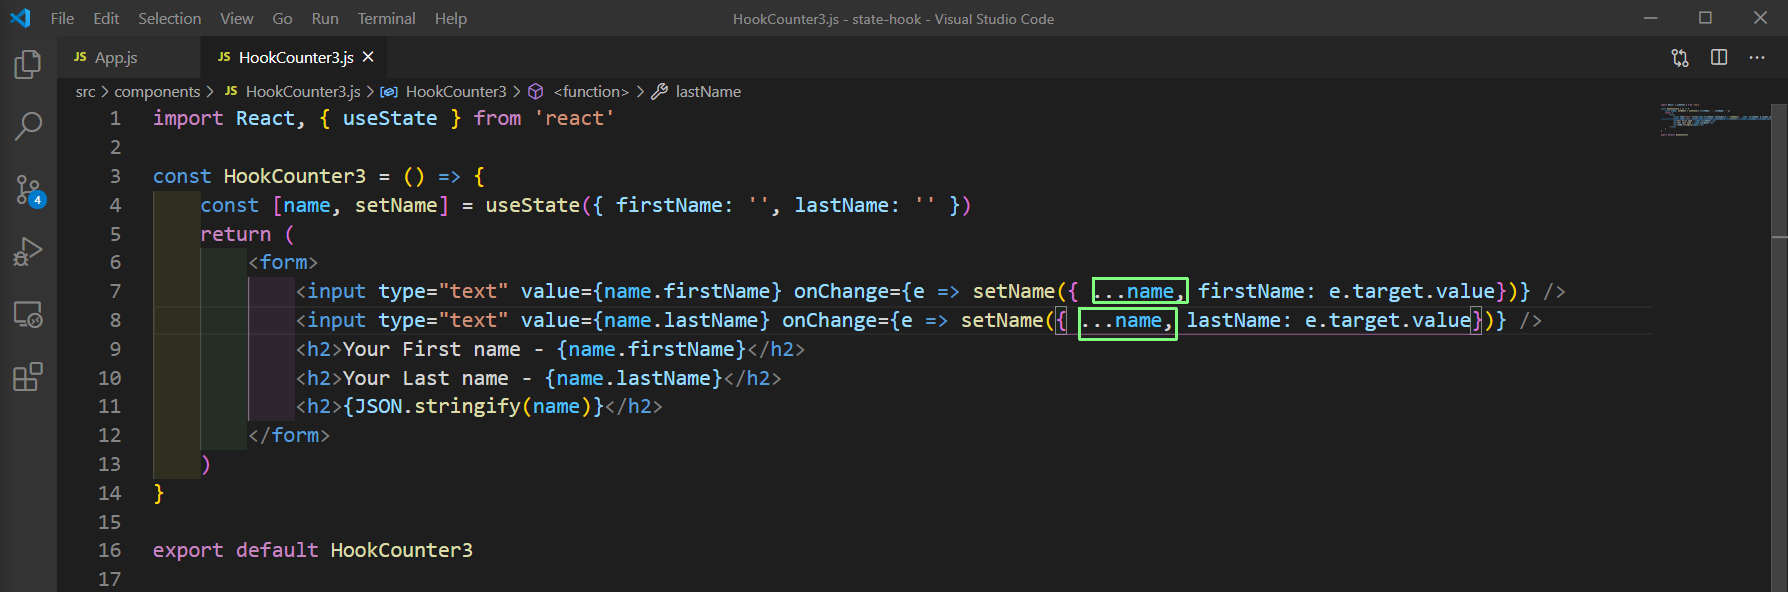Click the wrench property icon before lastName

point(659,91)
